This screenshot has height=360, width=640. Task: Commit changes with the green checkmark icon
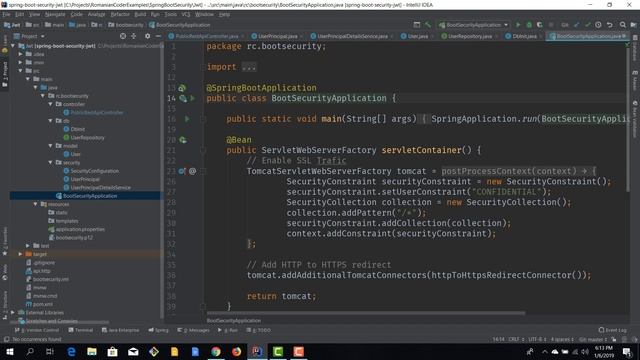pos(587,25)
